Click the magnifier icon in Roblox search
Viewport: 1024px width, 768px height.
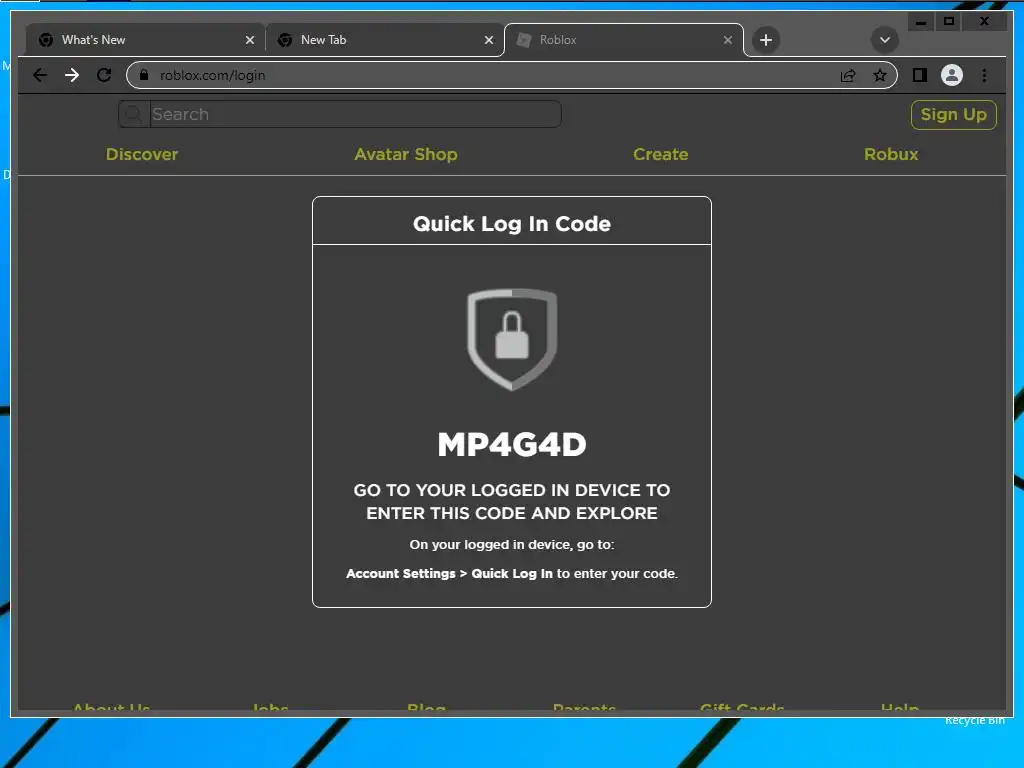[133, 114]
